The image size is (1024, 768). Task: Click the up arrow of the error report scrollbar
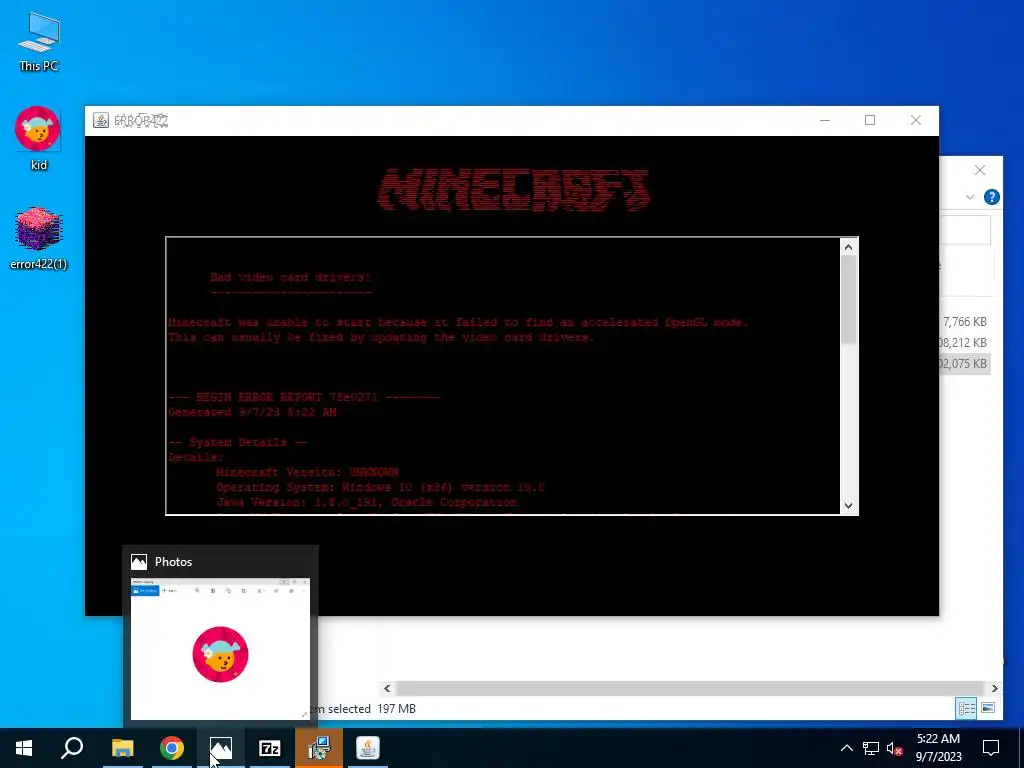coord(848,247)
